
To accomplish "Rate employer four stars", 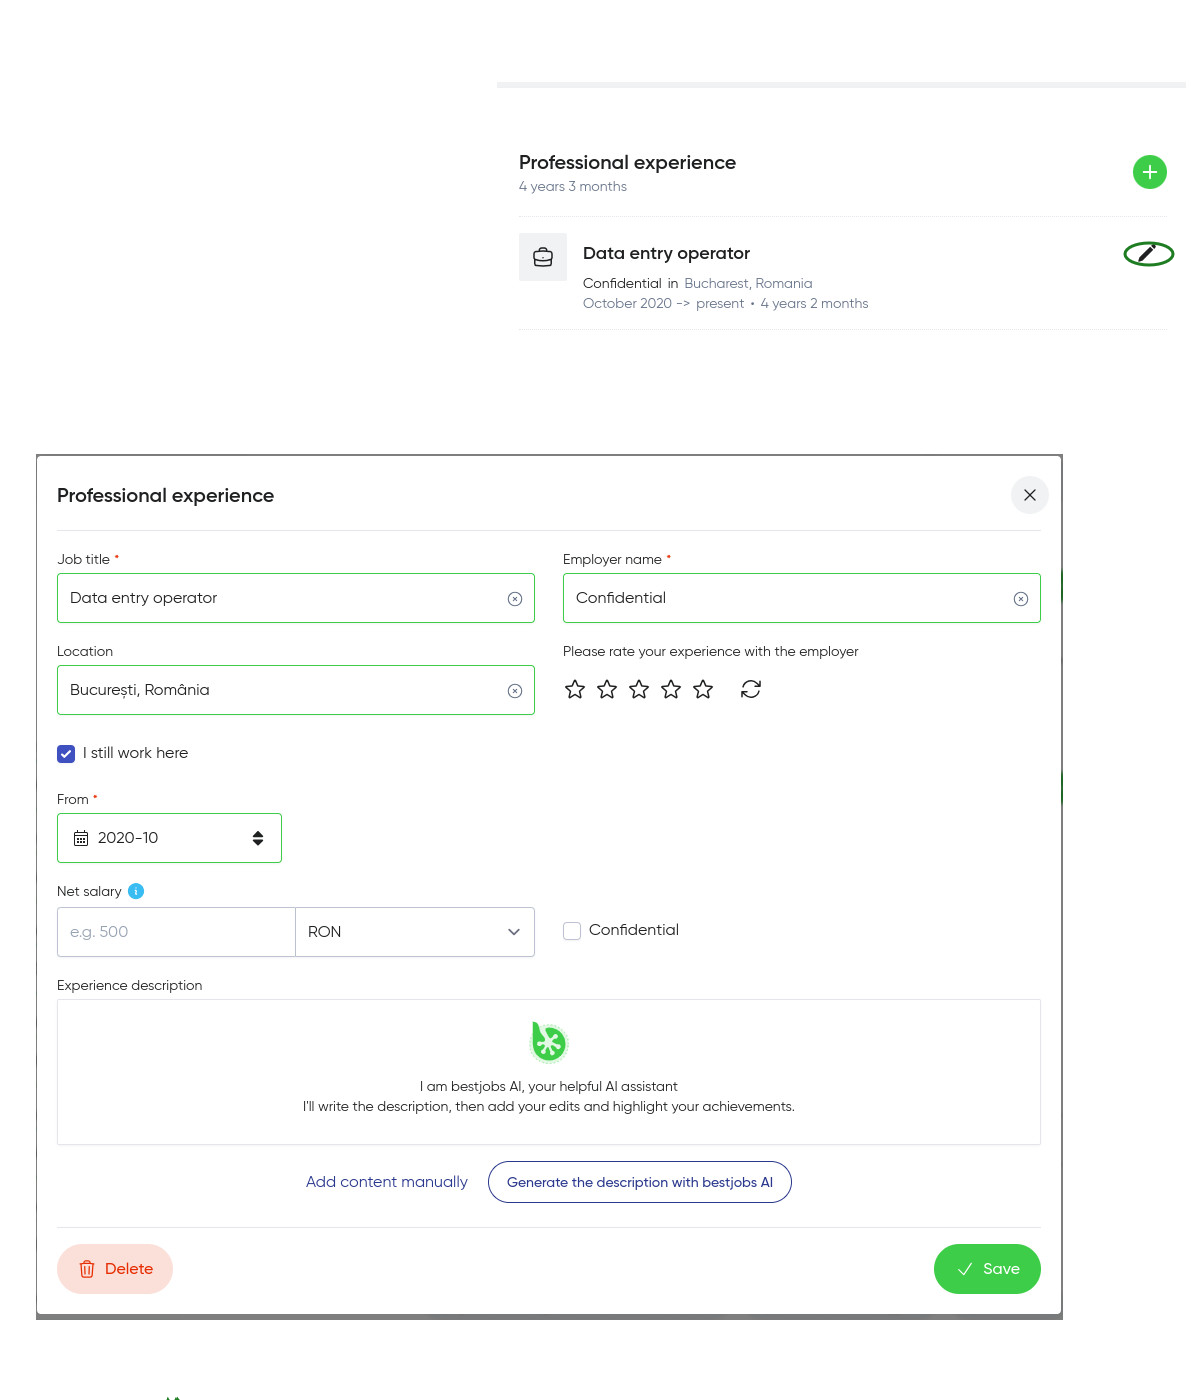I will (x=671, y=689).
